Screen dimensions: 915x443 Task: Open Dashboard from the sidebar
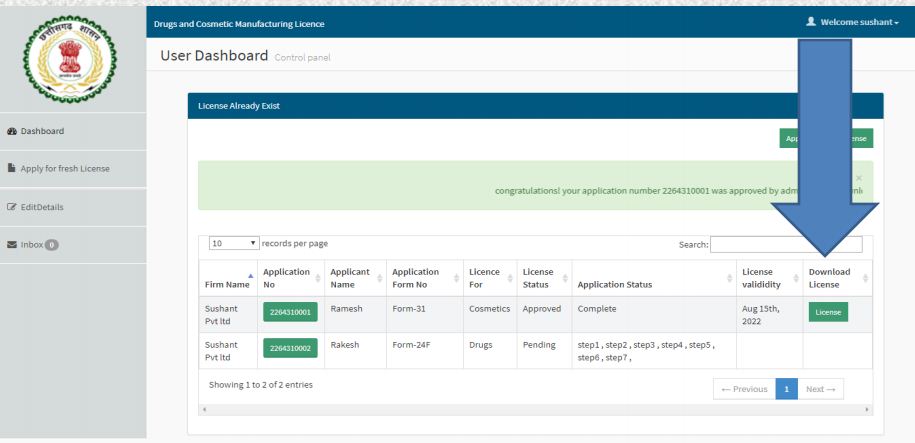tap(44, 130)
